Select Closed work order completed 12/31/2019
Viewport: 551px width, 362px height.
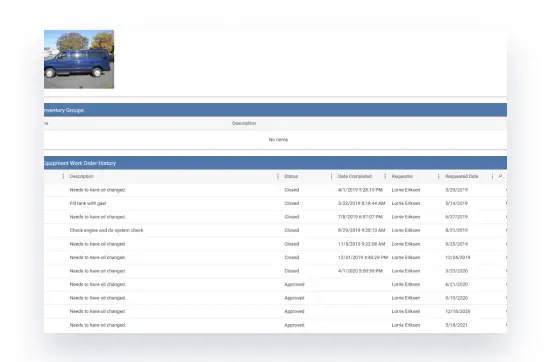click(275, 258)
